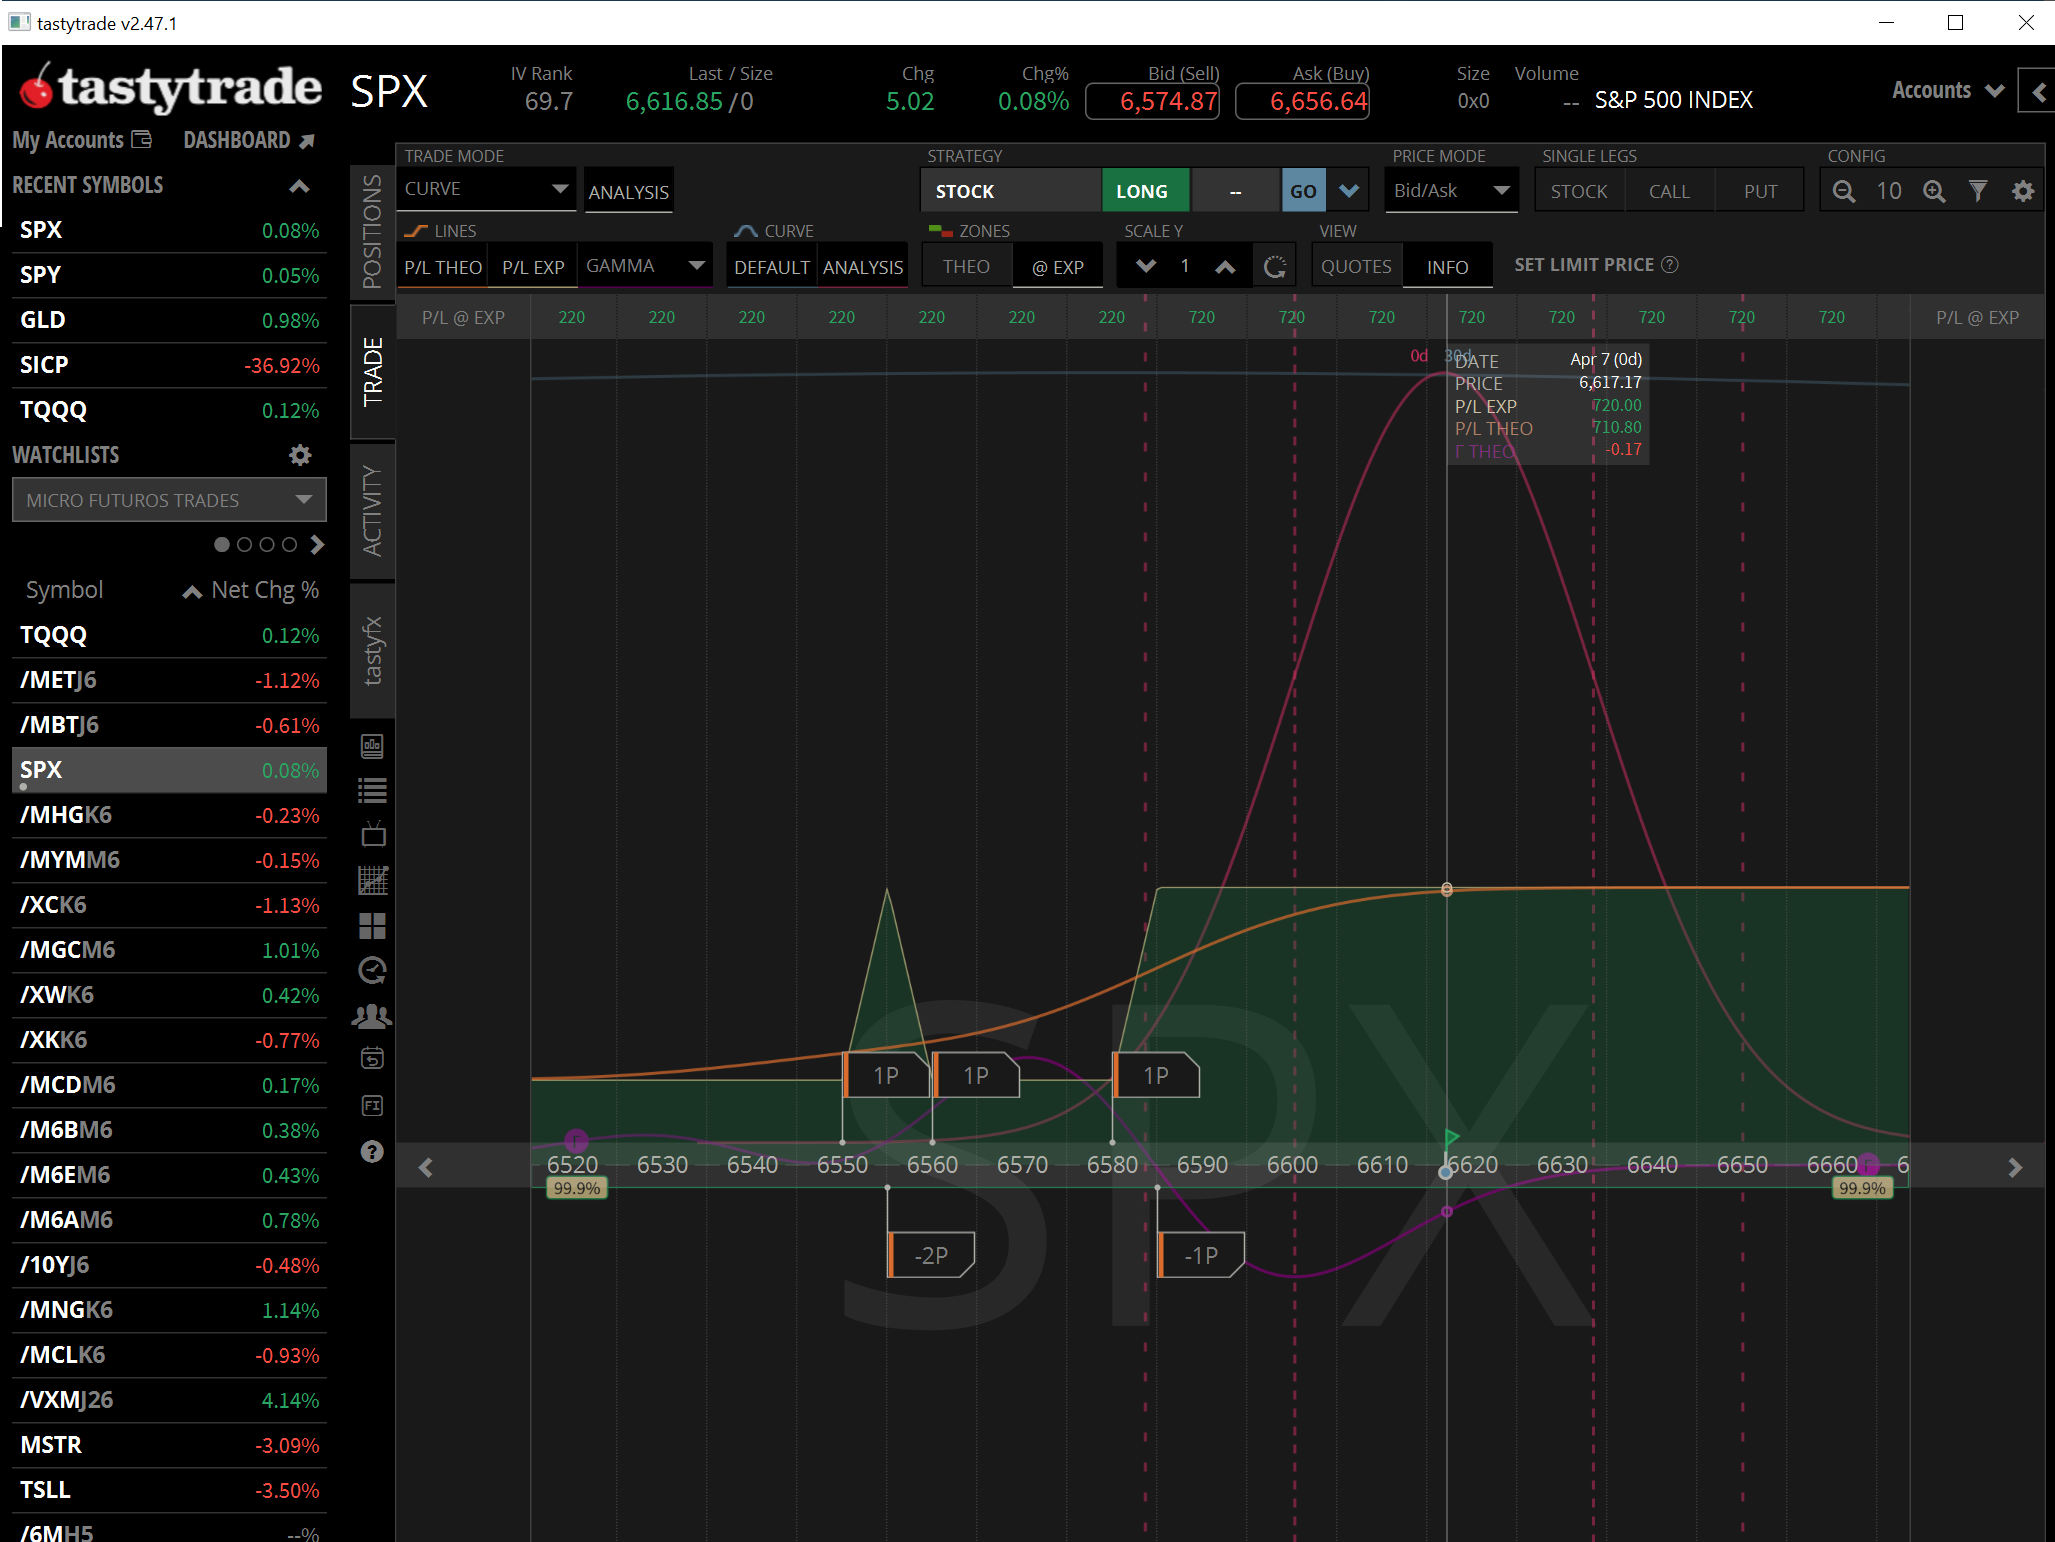2055x1542 pixels.
Task: Open config settings gear icon
Action: pyautogui.click(x=2023, y=191)
